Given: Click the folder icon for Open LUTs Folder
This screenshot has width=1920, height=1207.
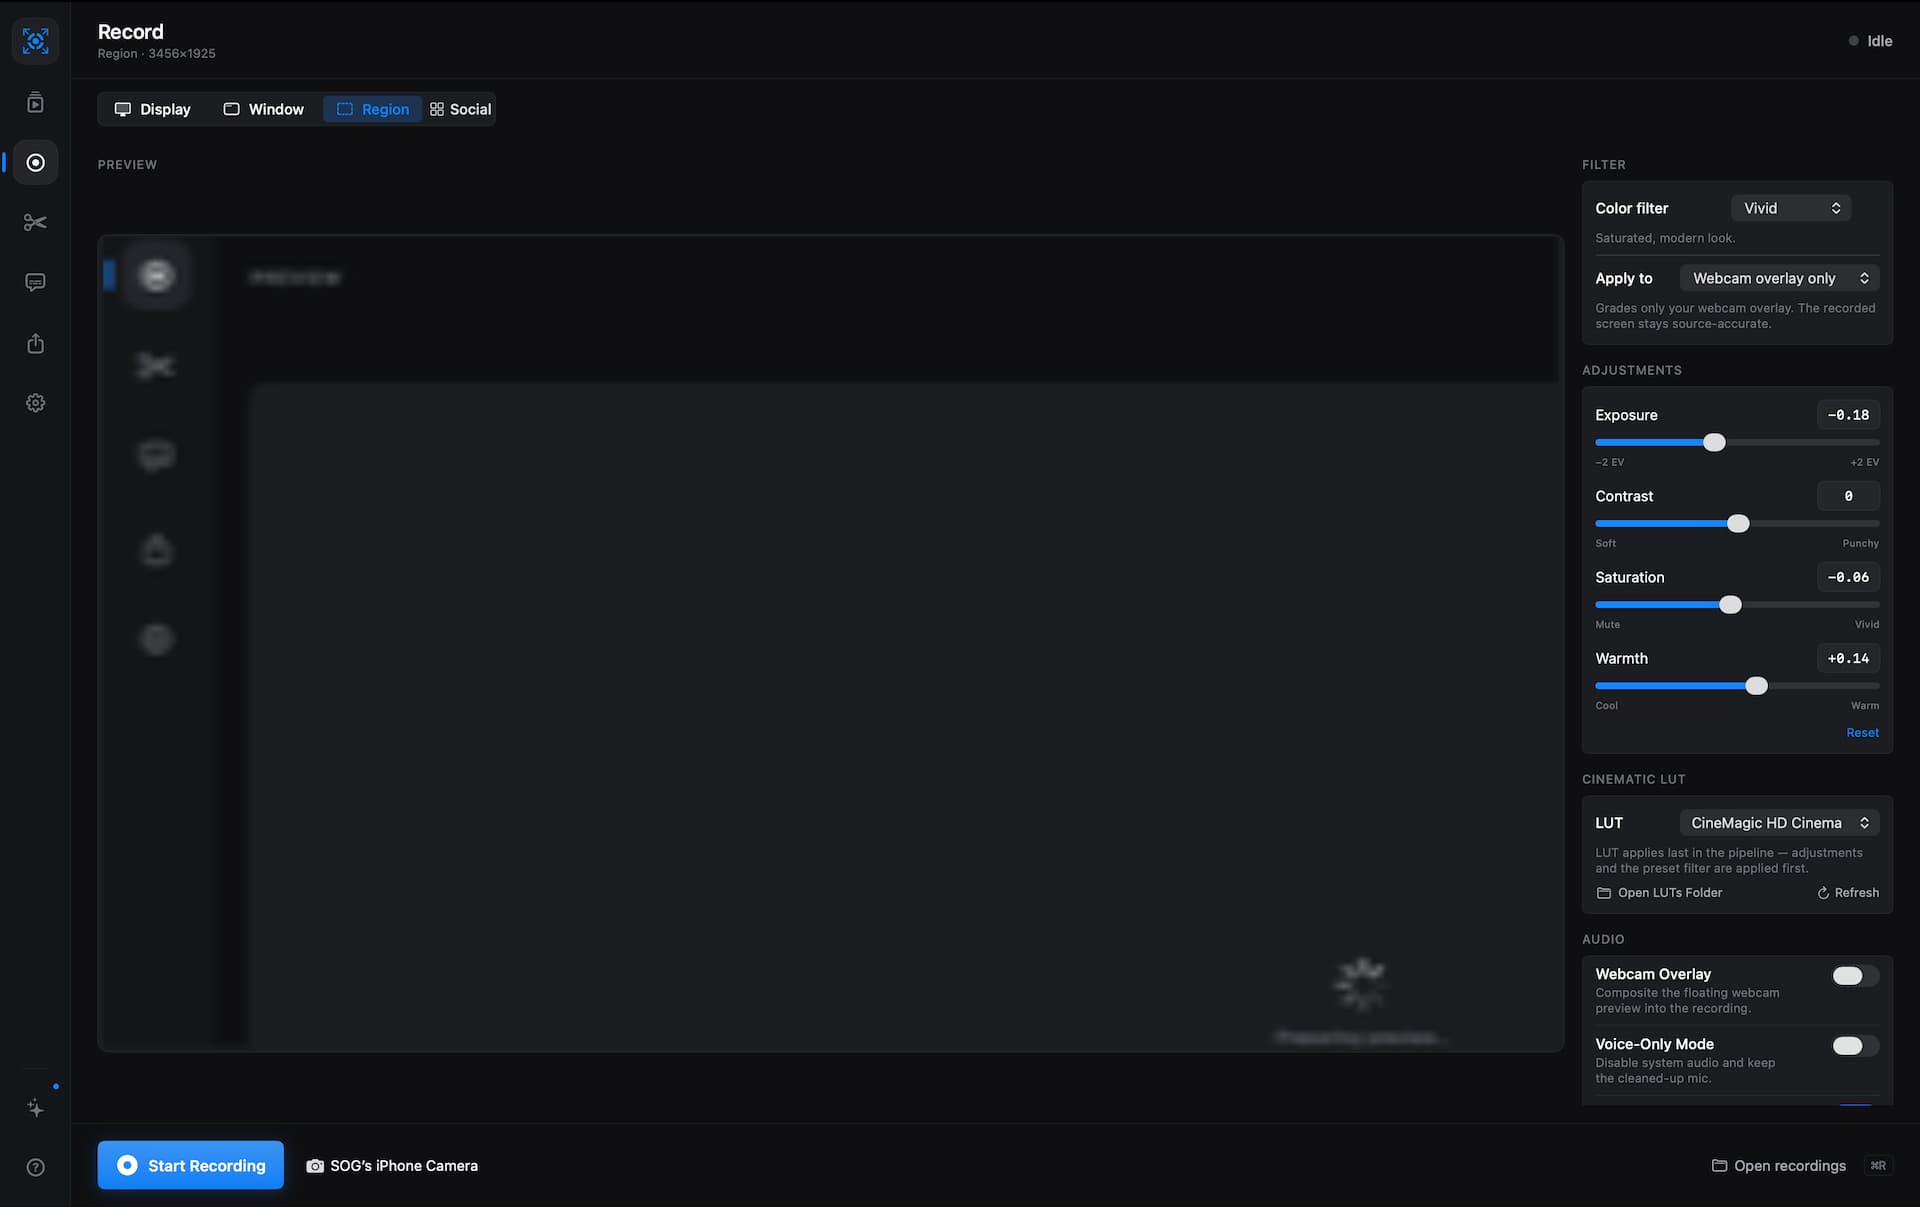Looking at the screenshot, I should coord(1603,893).
